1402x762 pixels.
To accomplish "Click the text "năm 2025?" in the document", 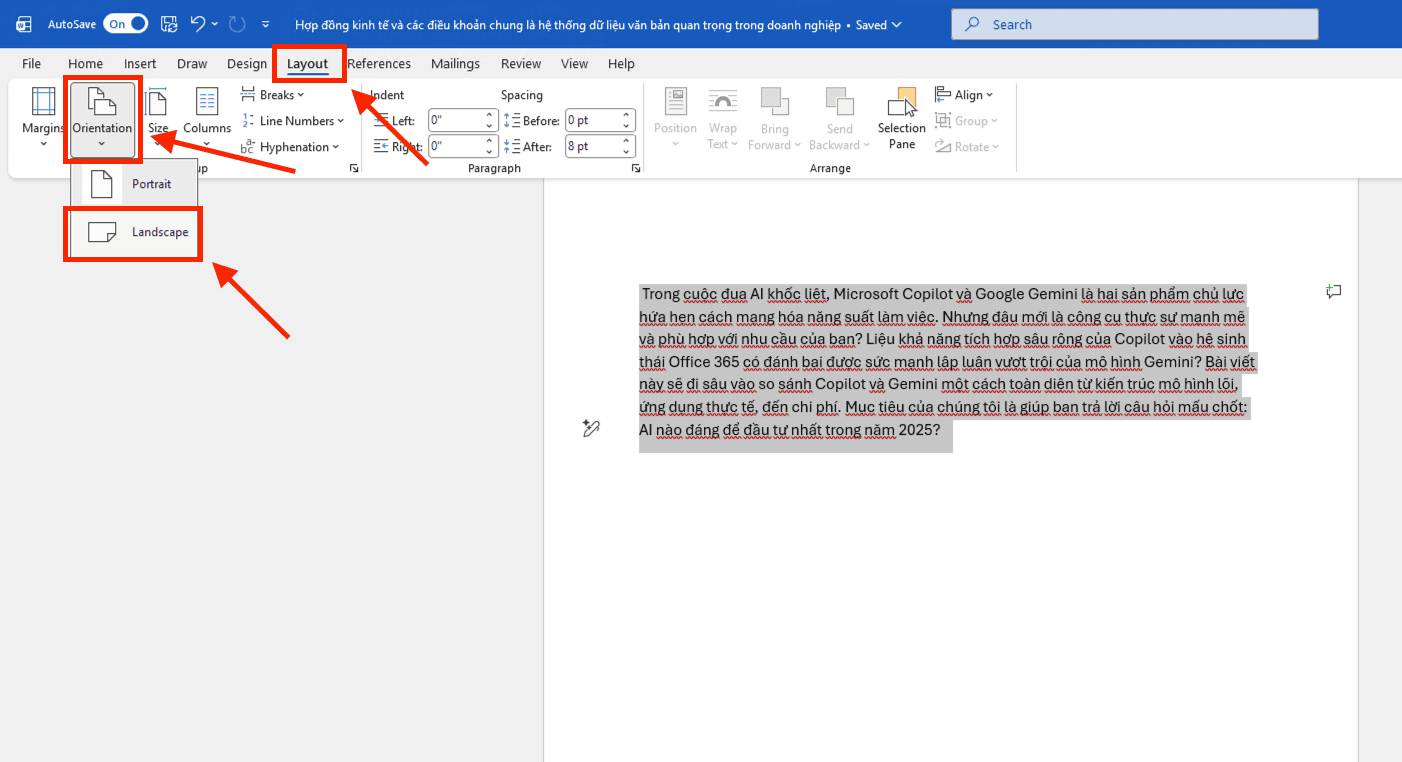I will pos(903,430).
